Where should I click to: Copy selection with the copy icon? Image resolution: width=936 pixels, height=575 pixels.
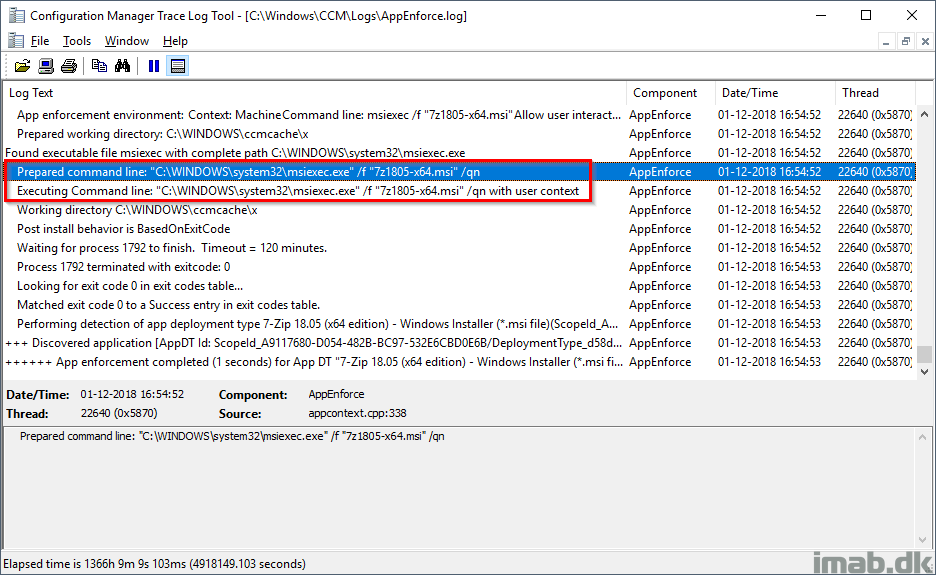pyautogui.click(x=99, y=66)
